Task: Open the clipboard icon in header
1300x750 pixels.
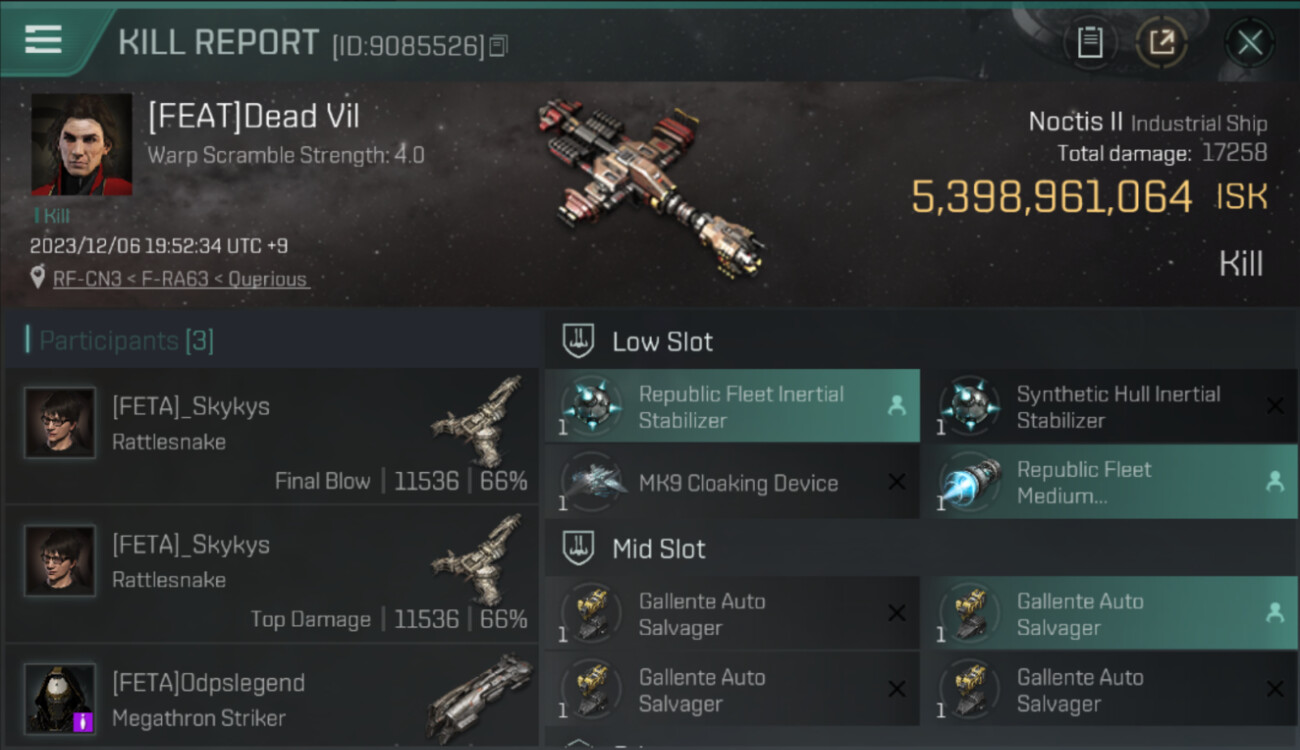Action: [1090, 42]
